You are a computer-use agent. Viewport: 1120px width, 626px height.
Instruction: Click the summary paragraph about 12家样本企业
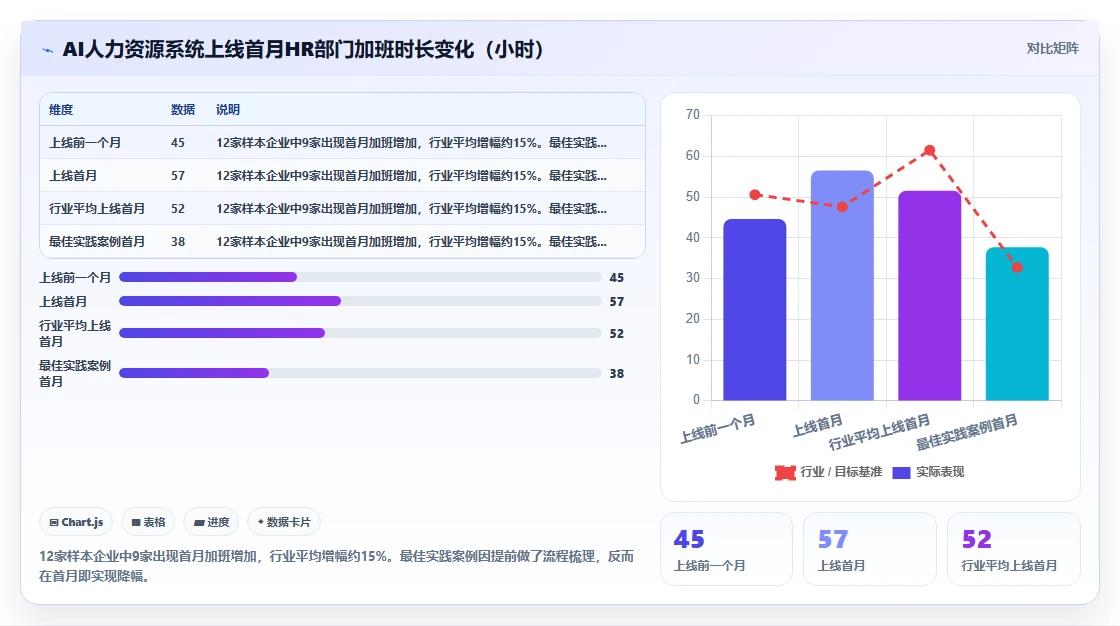pyautogui.click(x=336, y=566)
